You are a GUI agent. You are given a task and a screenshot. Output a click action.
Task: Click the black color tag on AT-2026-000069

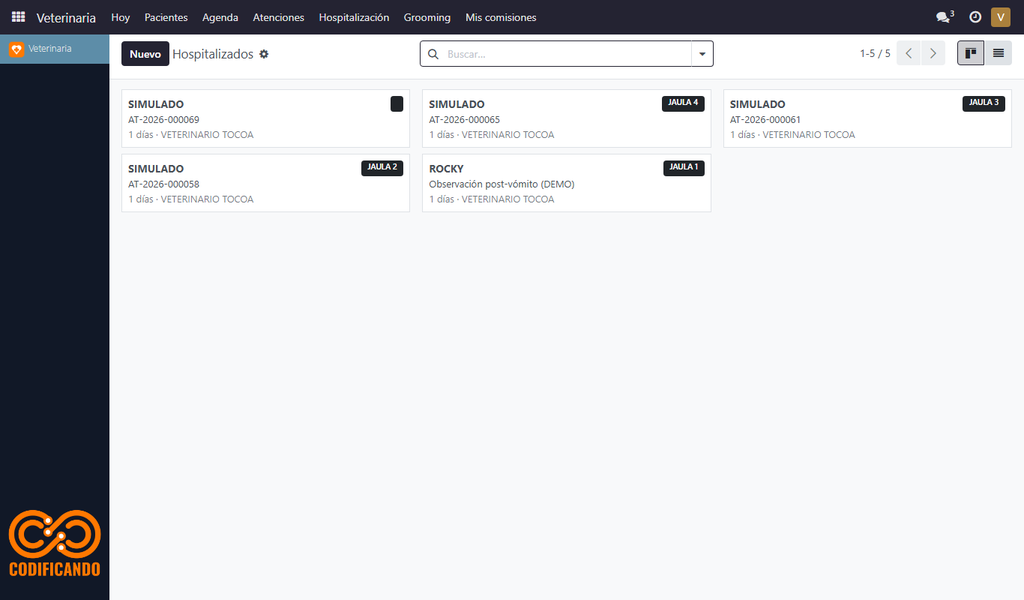click(x=396, y=104)
